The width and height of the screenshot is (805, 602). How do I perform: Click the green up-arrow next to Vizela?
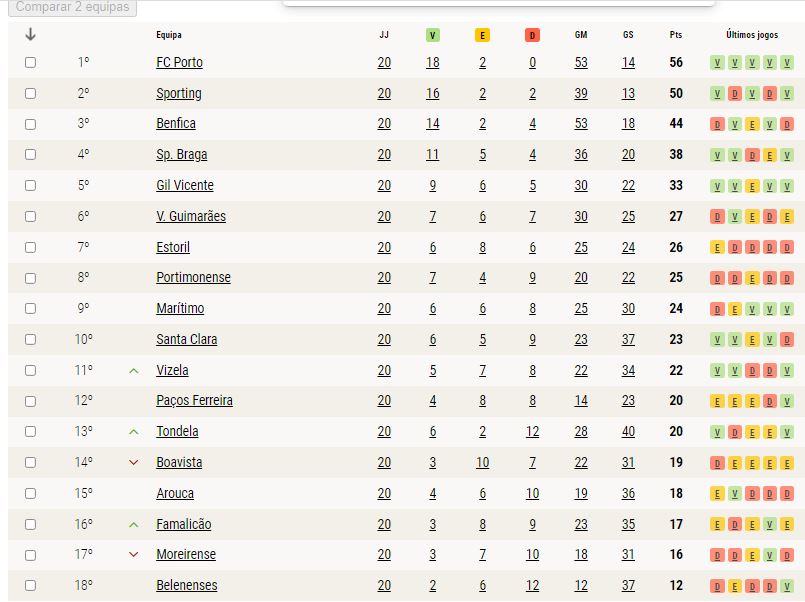point(133,371)
